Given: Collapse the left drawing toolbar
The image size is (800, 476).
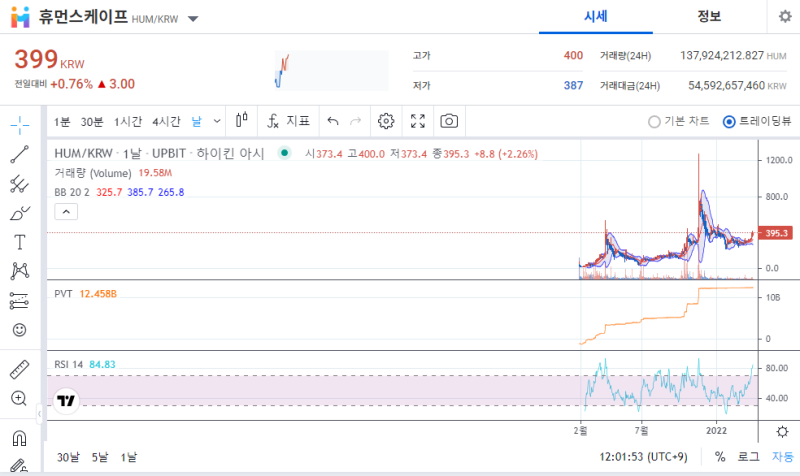Looking at the screenshot, I should point(39,414).
